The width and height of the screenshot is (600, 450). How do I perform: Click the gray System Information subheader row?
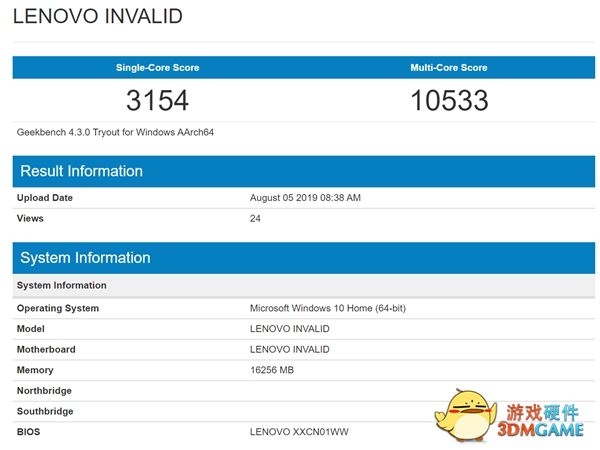pos(304,285)
